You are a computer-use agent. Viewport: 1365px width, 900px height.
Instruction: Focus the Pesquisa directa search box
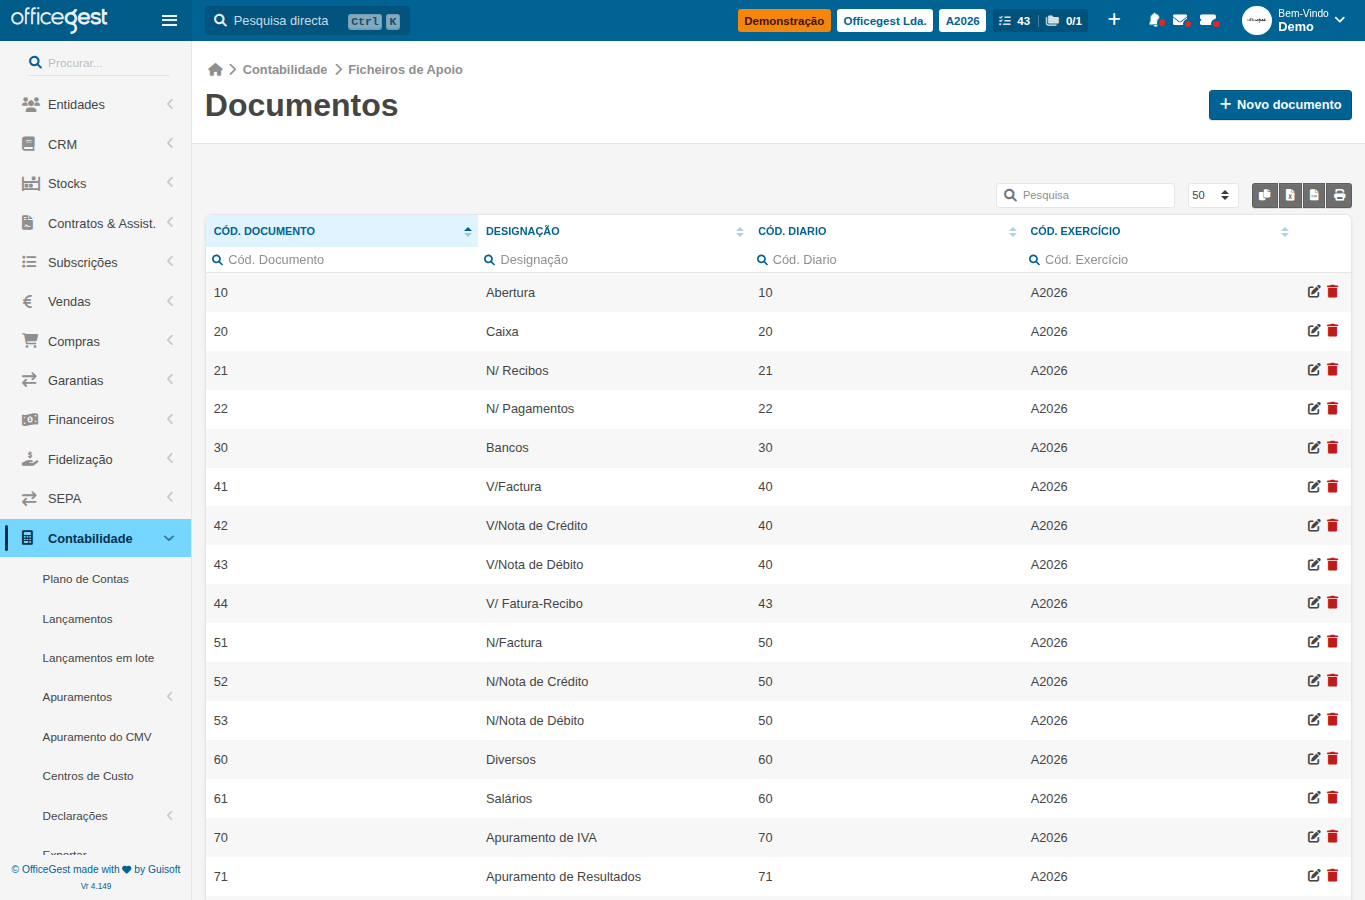[x=307, y=21]
